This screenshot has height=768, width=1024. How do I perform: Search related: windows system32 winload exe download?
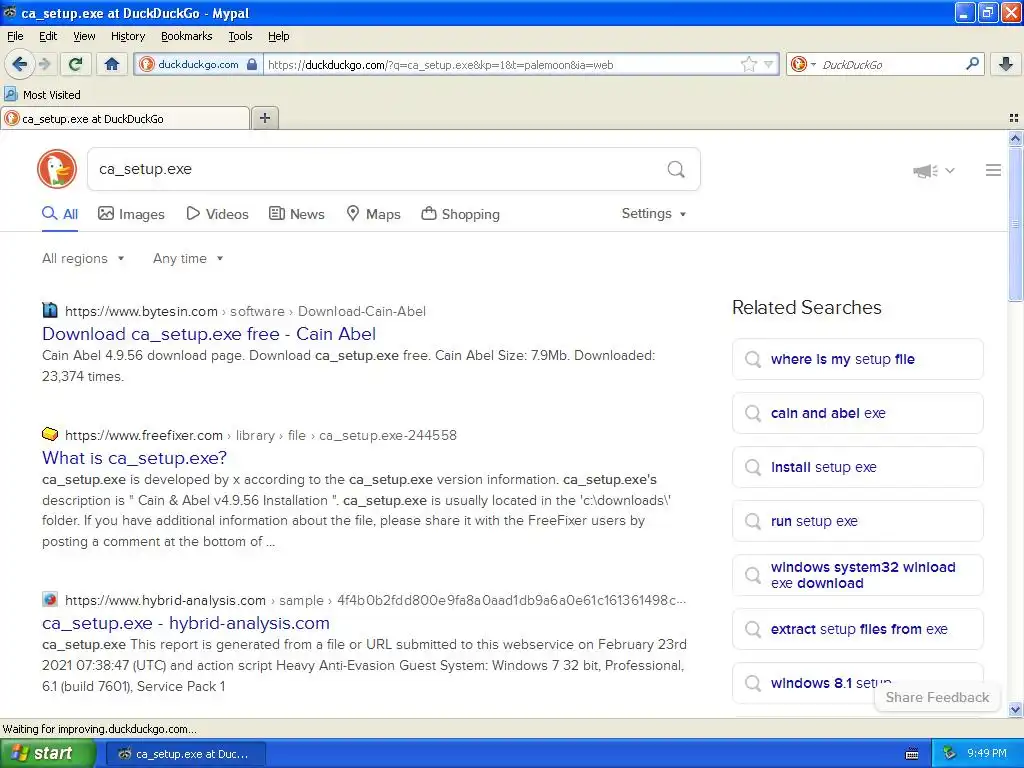coord(857,575)
